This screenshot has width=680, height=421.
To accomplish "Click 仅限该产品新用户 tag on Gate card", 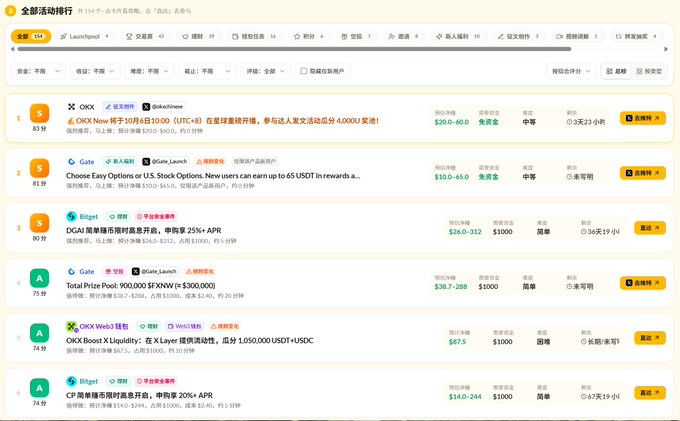I will pos(255,161).
